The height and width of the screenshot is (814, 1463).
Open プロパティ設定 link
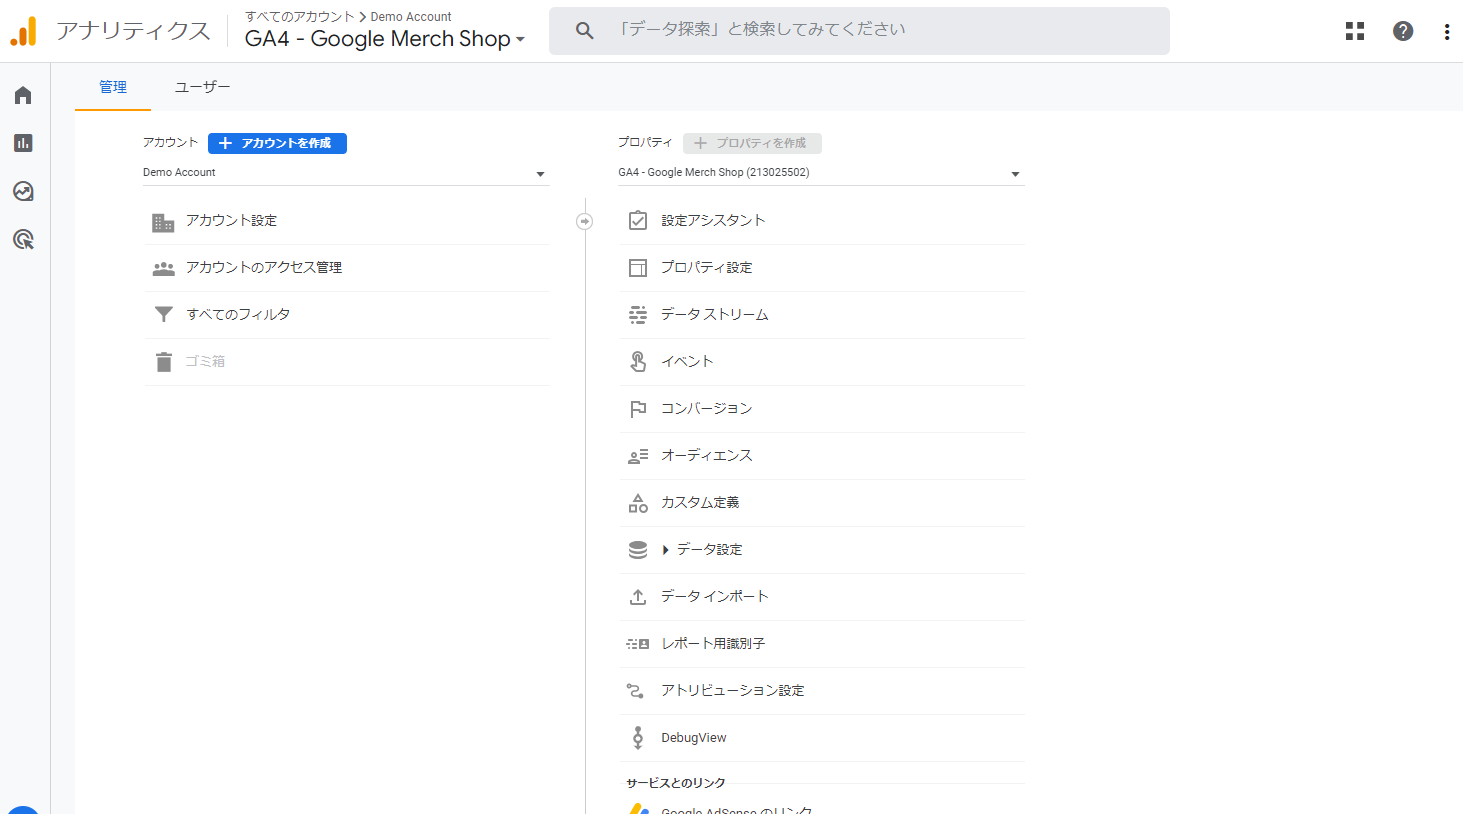coord(706,268)
